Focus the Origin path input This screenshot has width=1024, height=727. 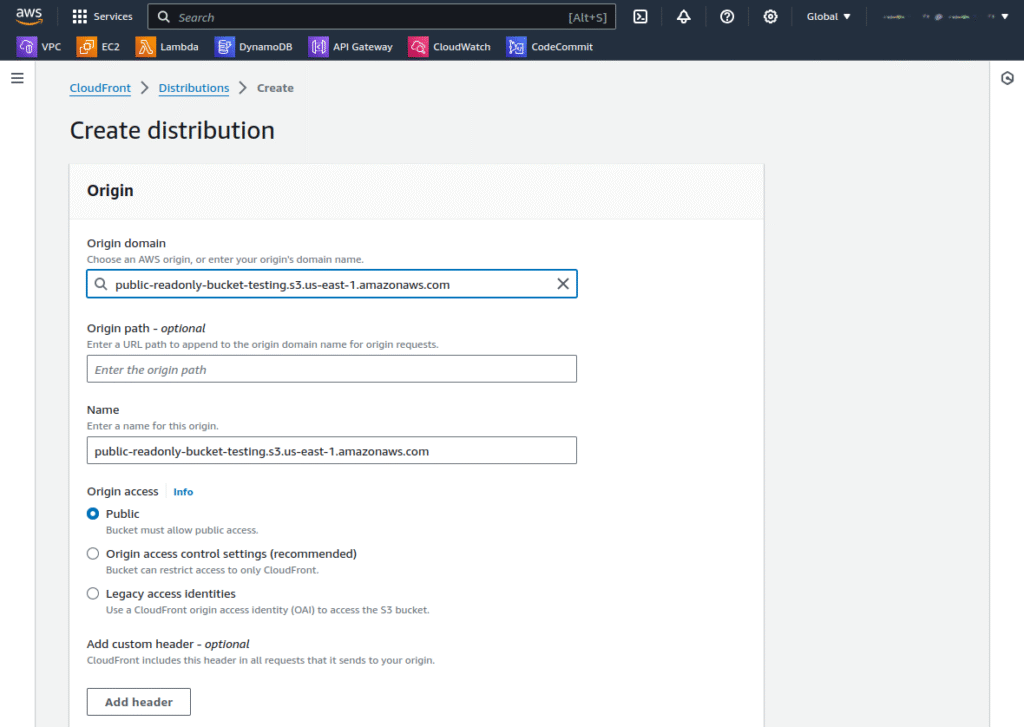pyautogui.click(x=332, y=369)
